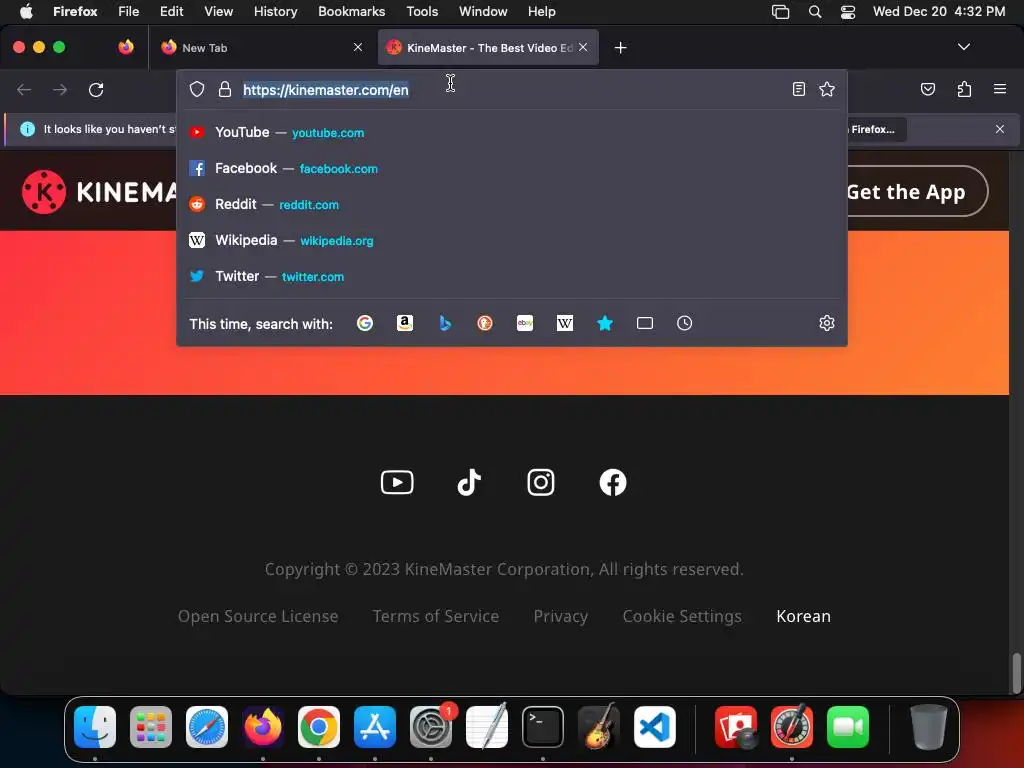Search with eBay icon
The height and width of the screenshot is (768, 1024).
coord(525,323)
